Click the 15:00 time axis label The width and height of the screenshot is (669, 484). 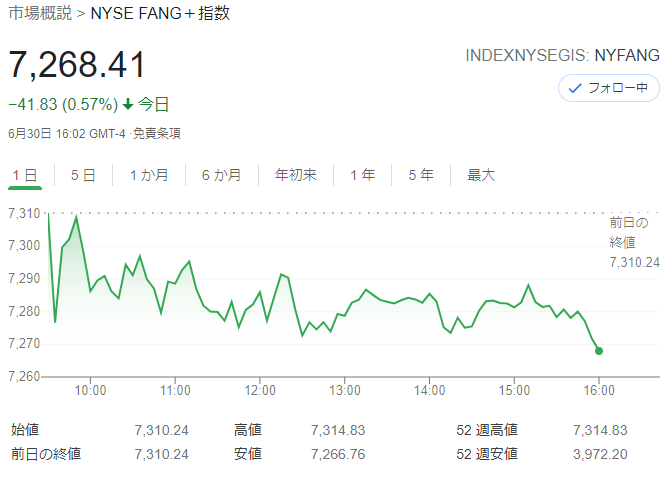514,390
